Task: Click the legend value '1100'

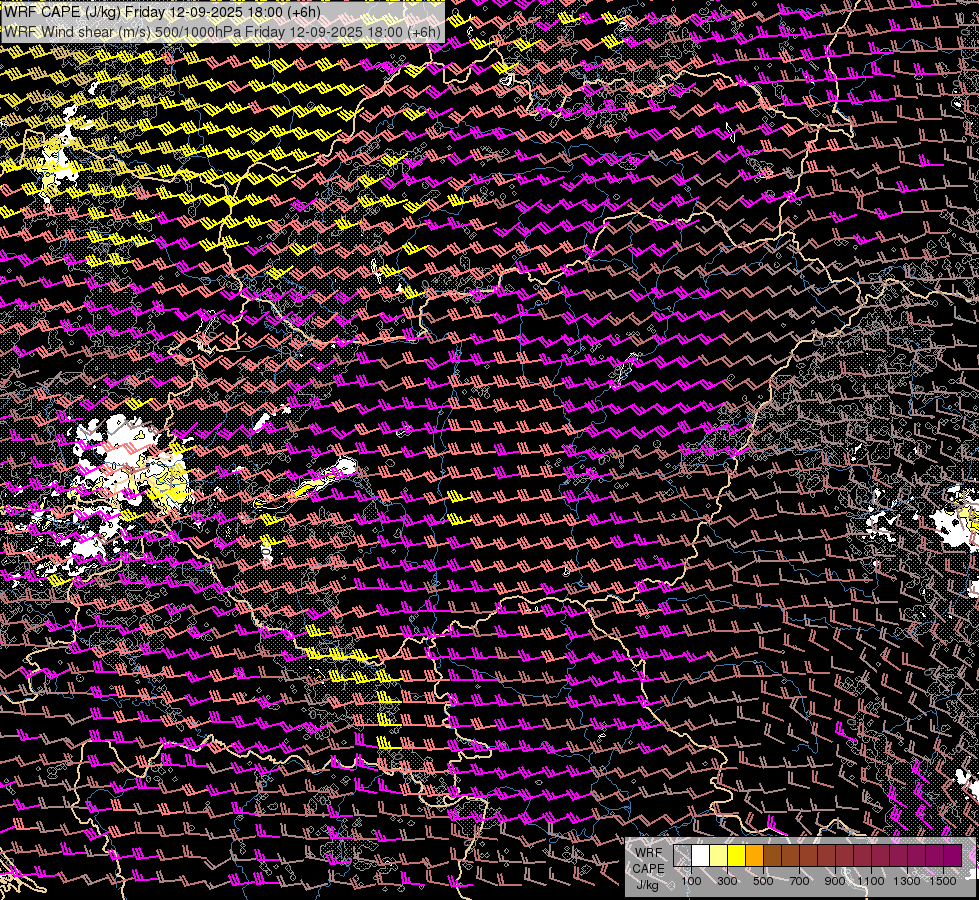Action: tap(871, 881)
